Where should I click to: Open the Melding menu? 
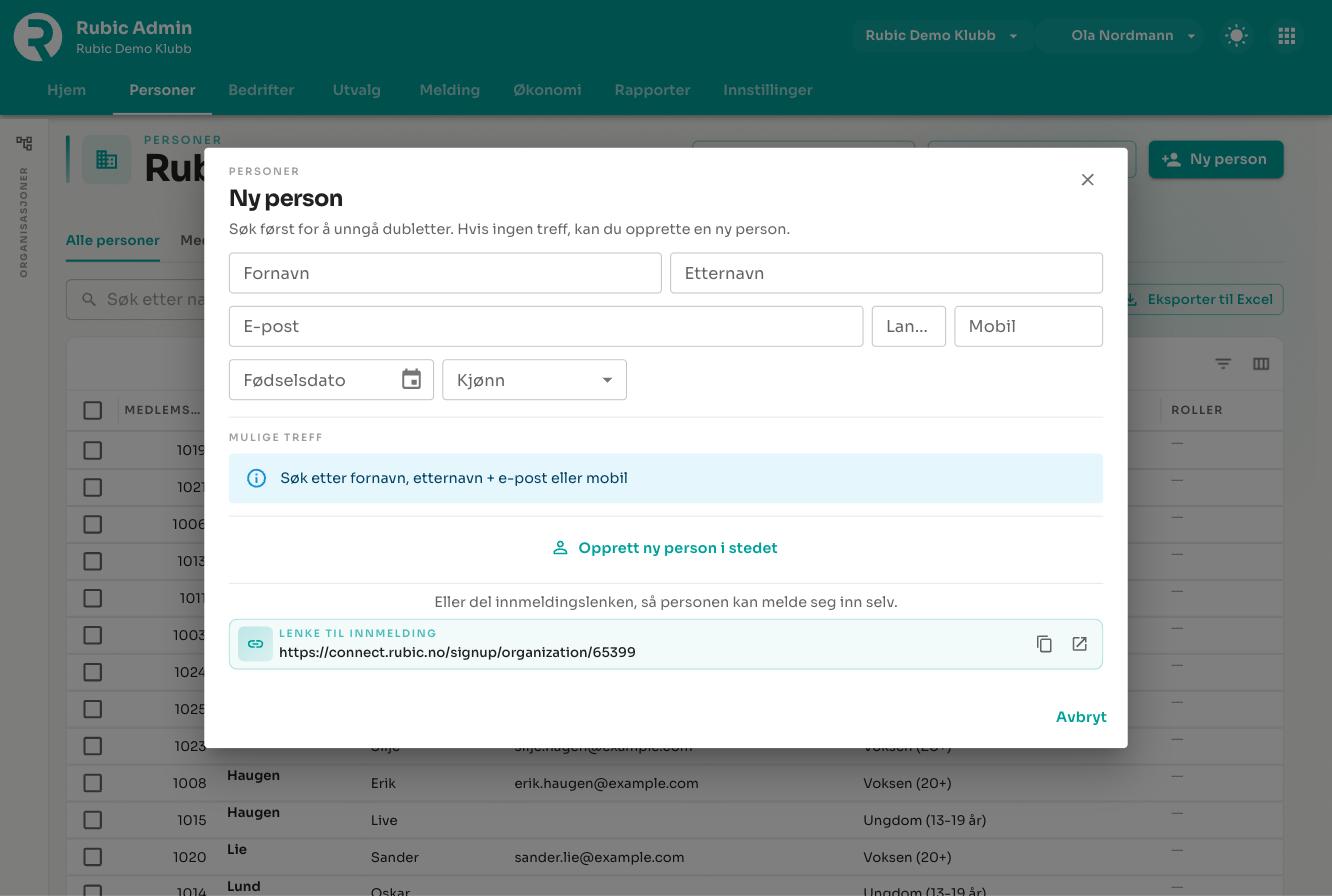(x=450, y=90)
